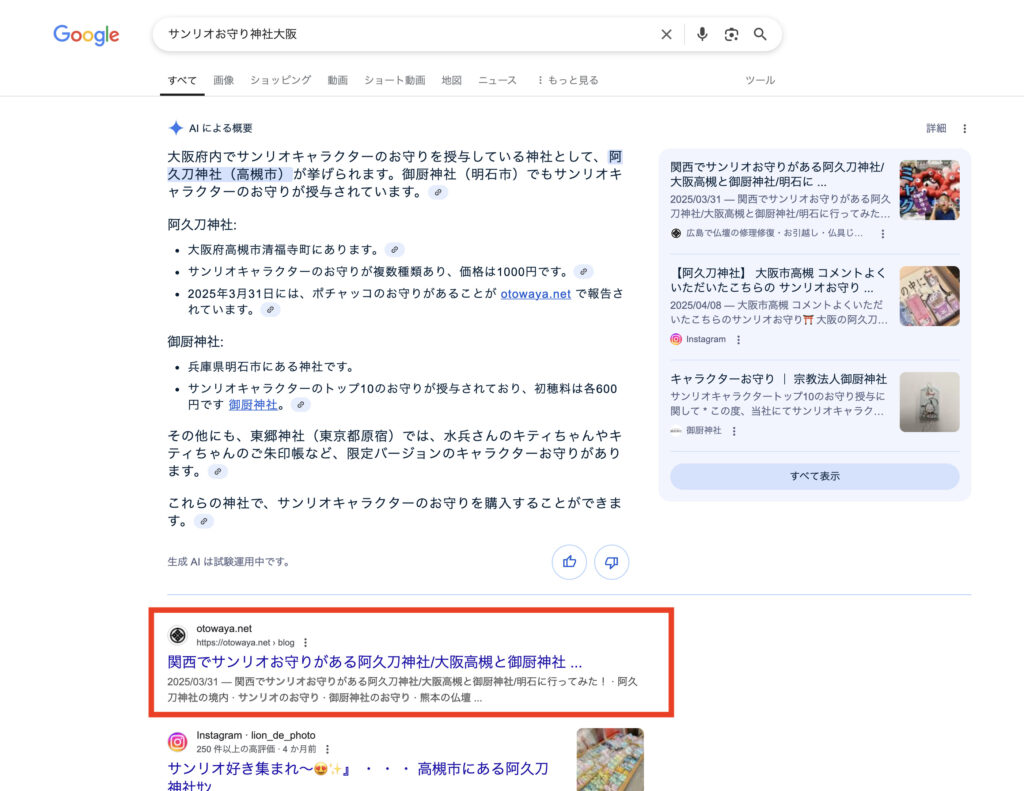
Task: Open thumbnail of the 【阿久刀神社】 Instagram source card
Action: point(929,296)
